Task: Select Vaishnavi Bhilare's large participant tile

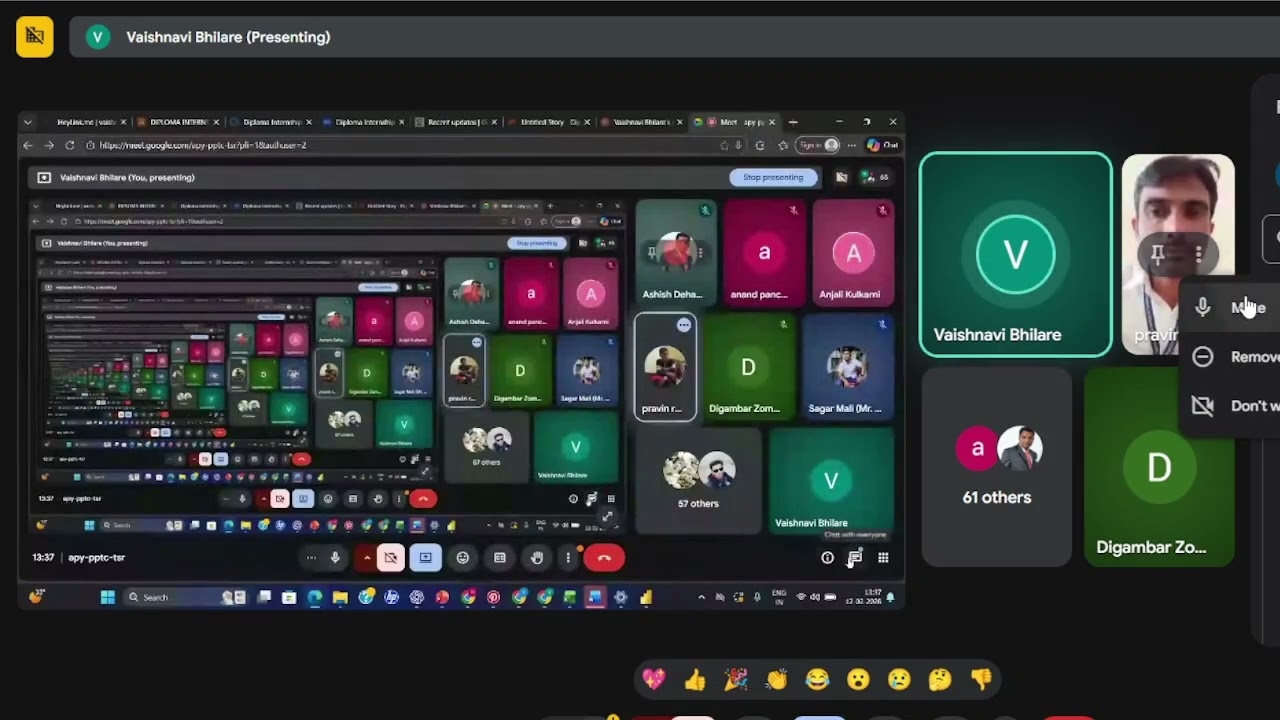Action: click(x=1015, y=255)
